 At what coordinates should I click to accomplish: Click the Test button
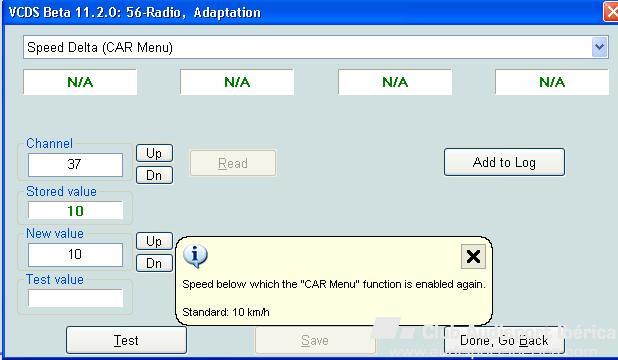point(126,340)
